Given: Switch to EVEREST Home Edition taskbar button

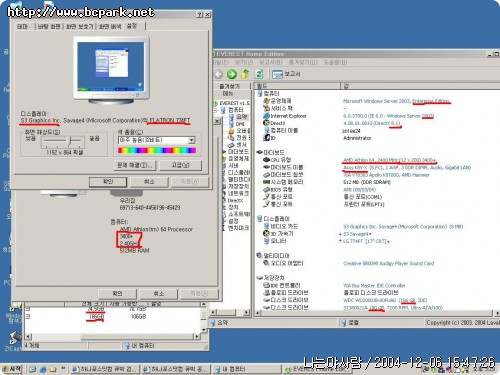Looking at the screenshot, I should (x=316, y=369).
